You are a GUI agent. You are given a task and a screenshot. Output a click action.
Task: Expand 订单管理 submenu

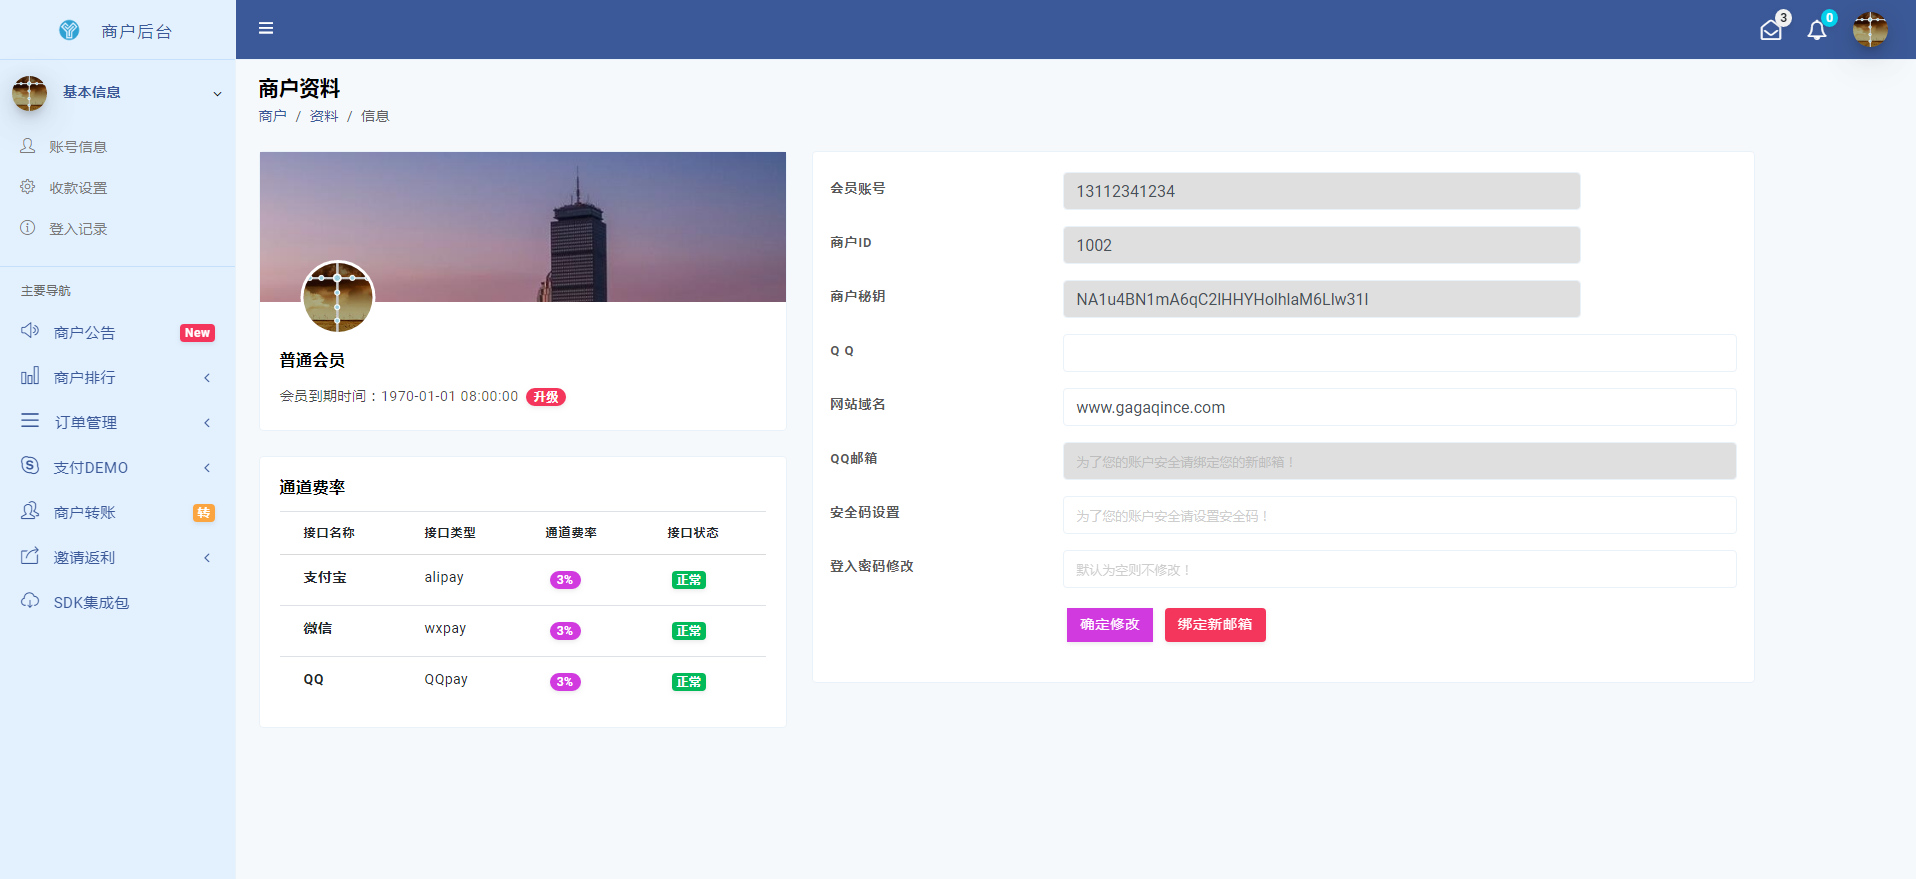[x=86, y=423]
